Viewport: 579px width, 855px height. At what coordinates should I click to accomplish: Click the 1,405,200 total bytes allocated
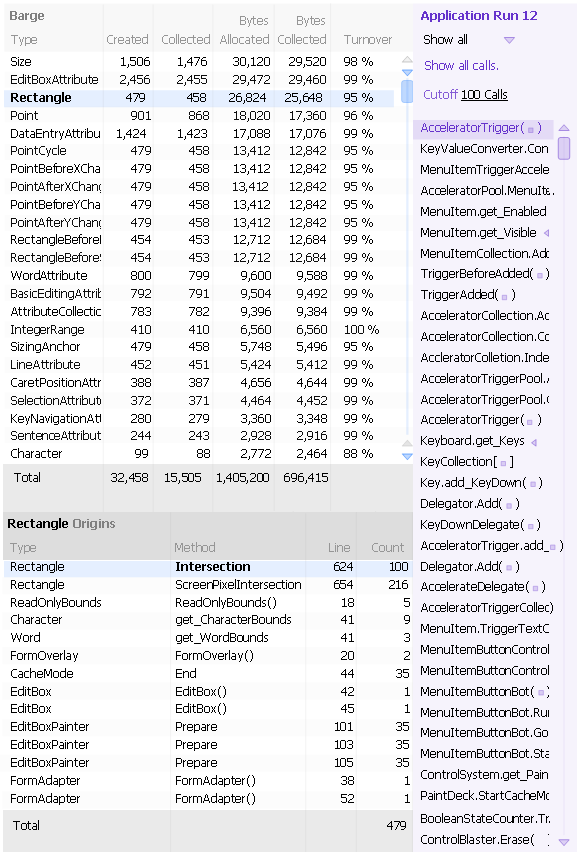[x=243, y=478]
